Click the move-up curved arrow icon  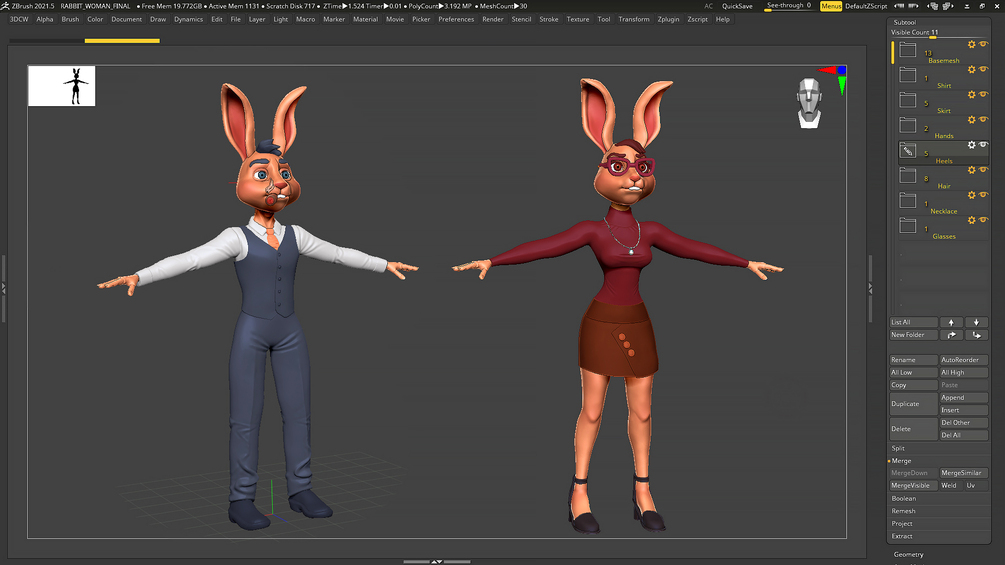pos(951,335)
